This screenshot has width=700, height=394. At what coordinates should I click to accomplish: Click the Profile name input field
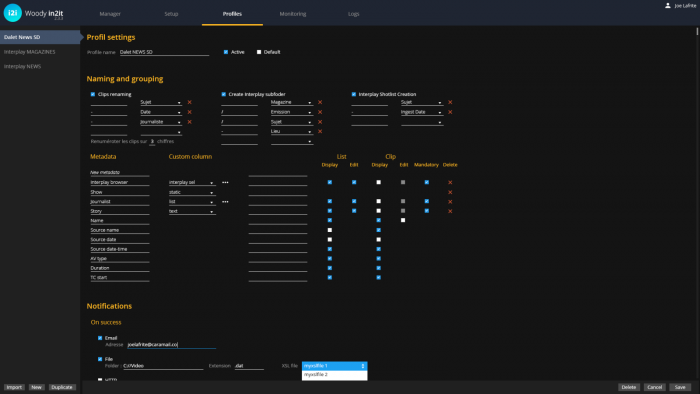coord(164,52)
